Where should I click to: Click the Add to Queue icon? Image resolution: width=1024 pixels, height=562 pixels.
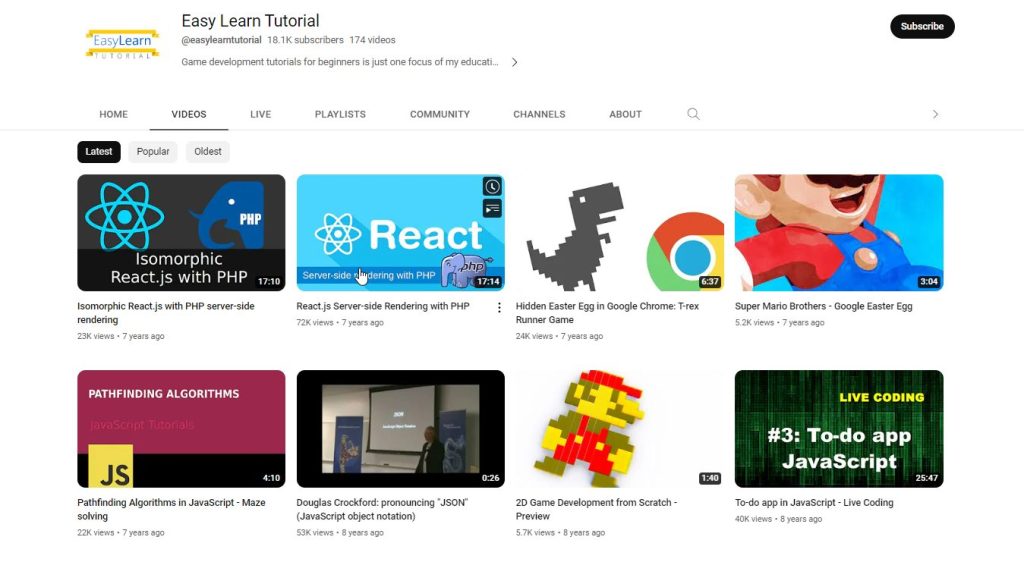click(x=492, y=208)
